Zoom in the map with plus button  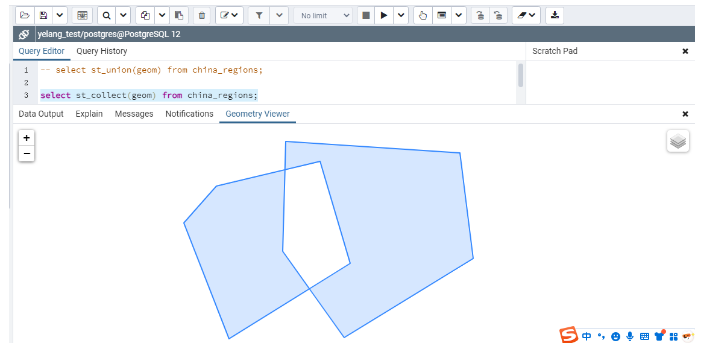pyautogui.click(x=26, y=138)
